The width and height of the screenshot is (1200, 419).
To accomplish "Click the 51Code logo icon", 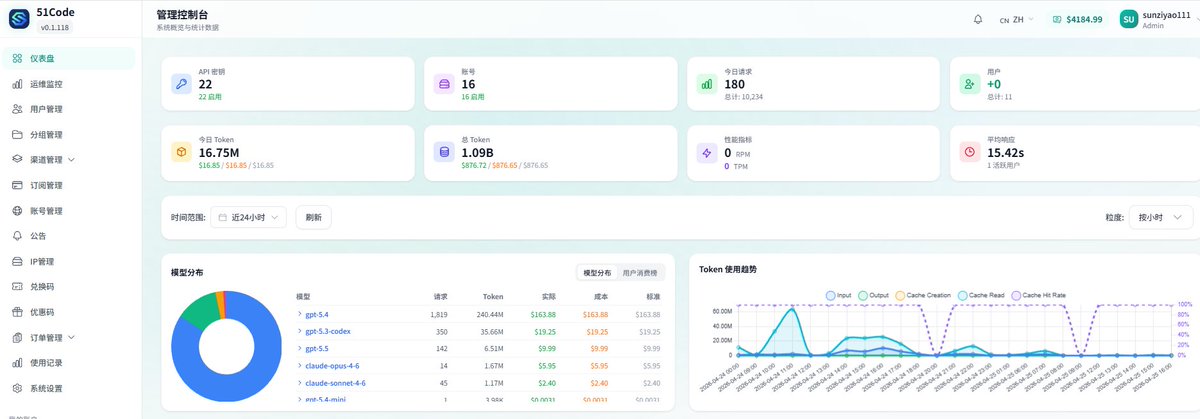I will [19, 19].
